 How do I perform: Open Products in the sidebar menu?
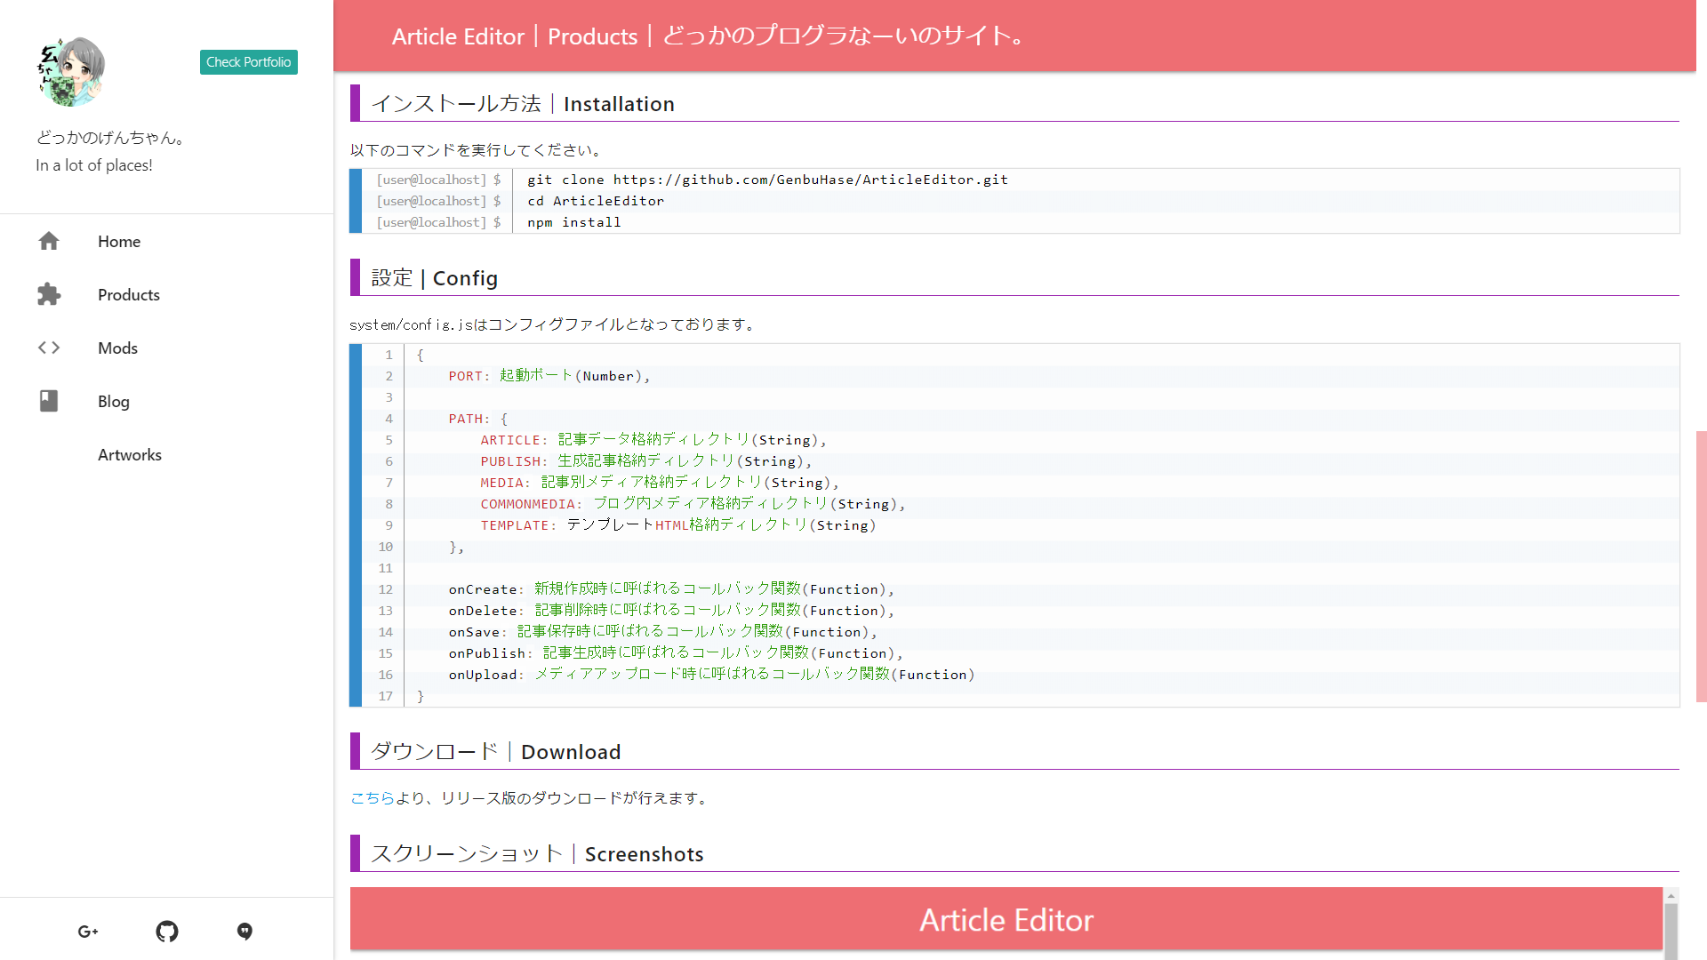129,295
